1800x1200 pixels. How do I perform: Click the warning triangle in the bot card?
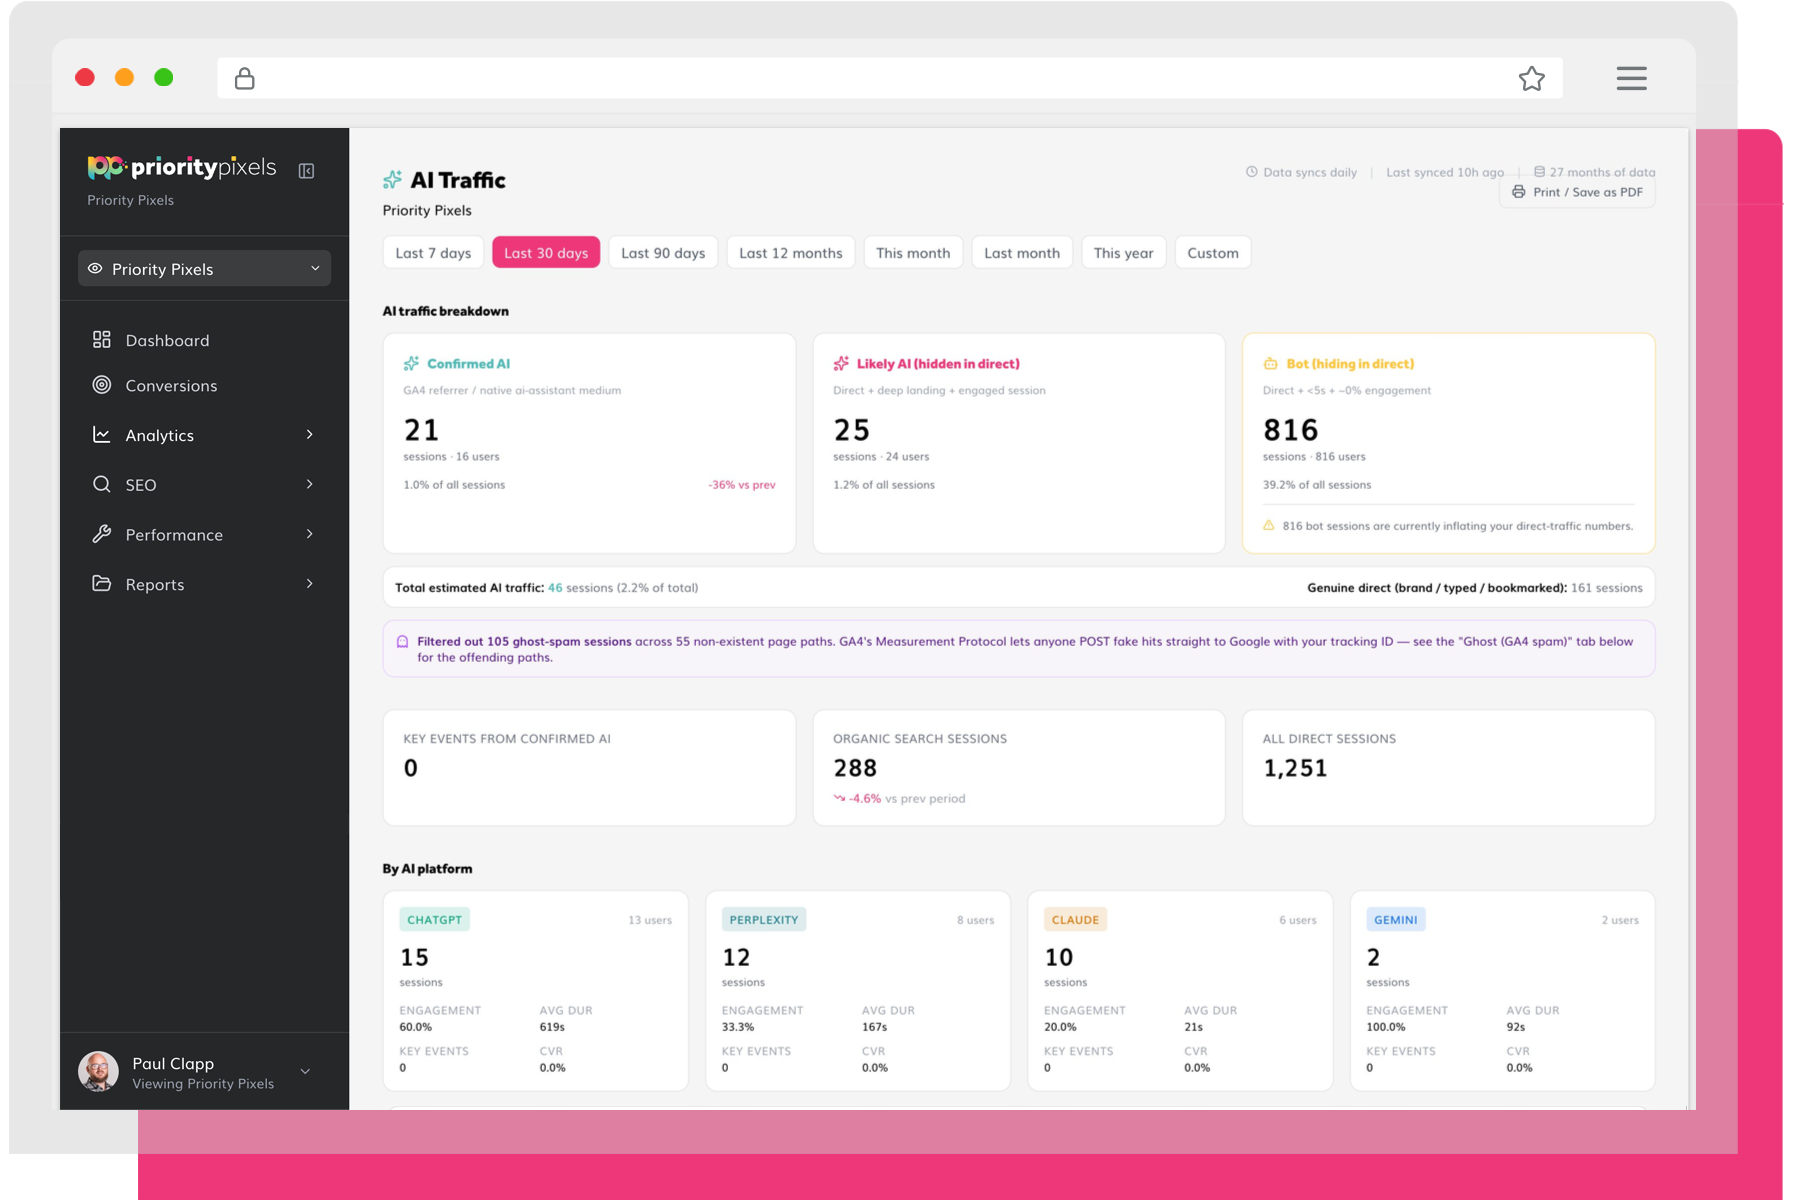tap(1269, 525)
